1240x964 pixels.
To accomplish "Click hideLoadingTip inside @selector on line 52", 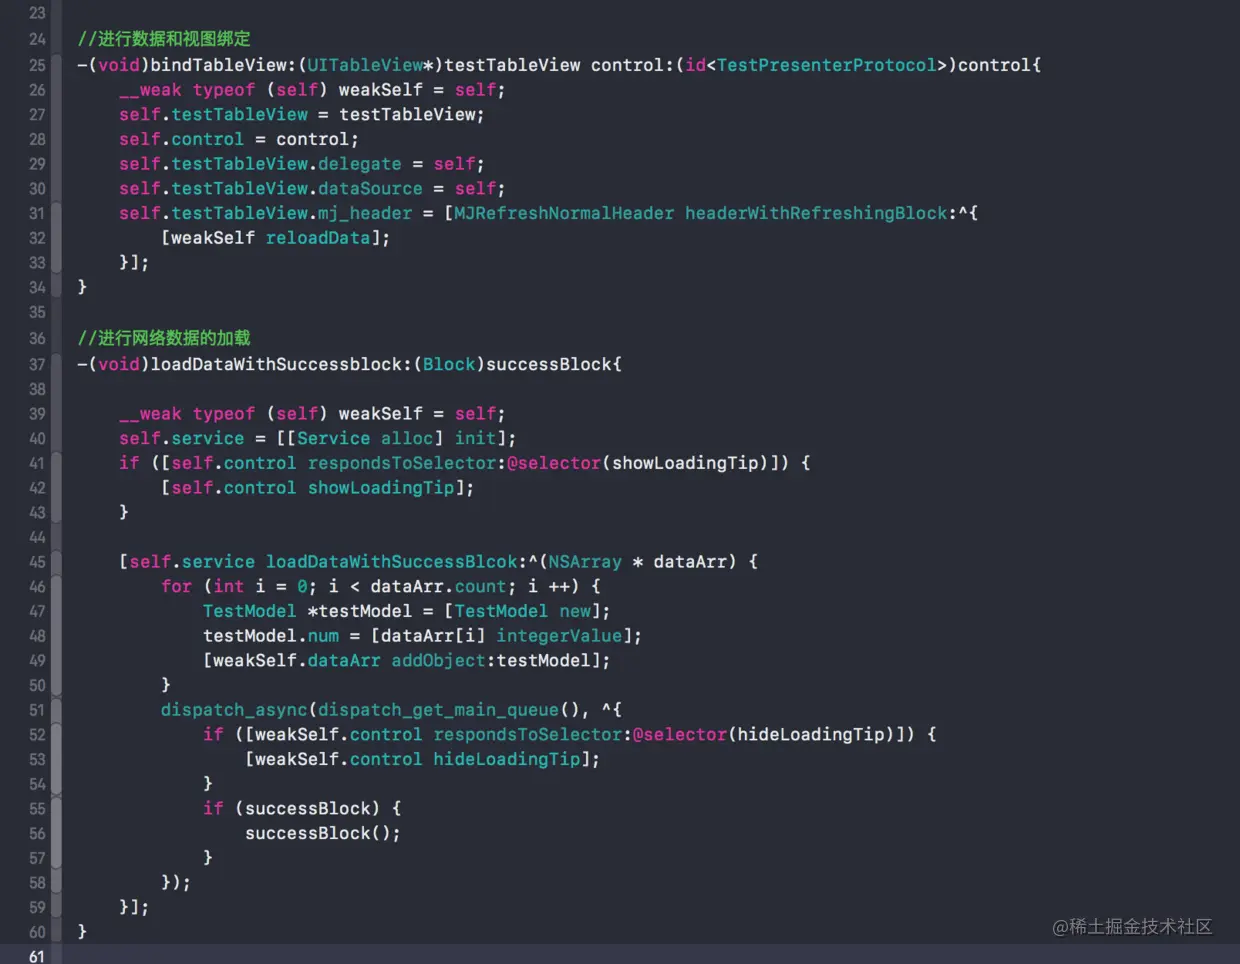I will 811,735.
